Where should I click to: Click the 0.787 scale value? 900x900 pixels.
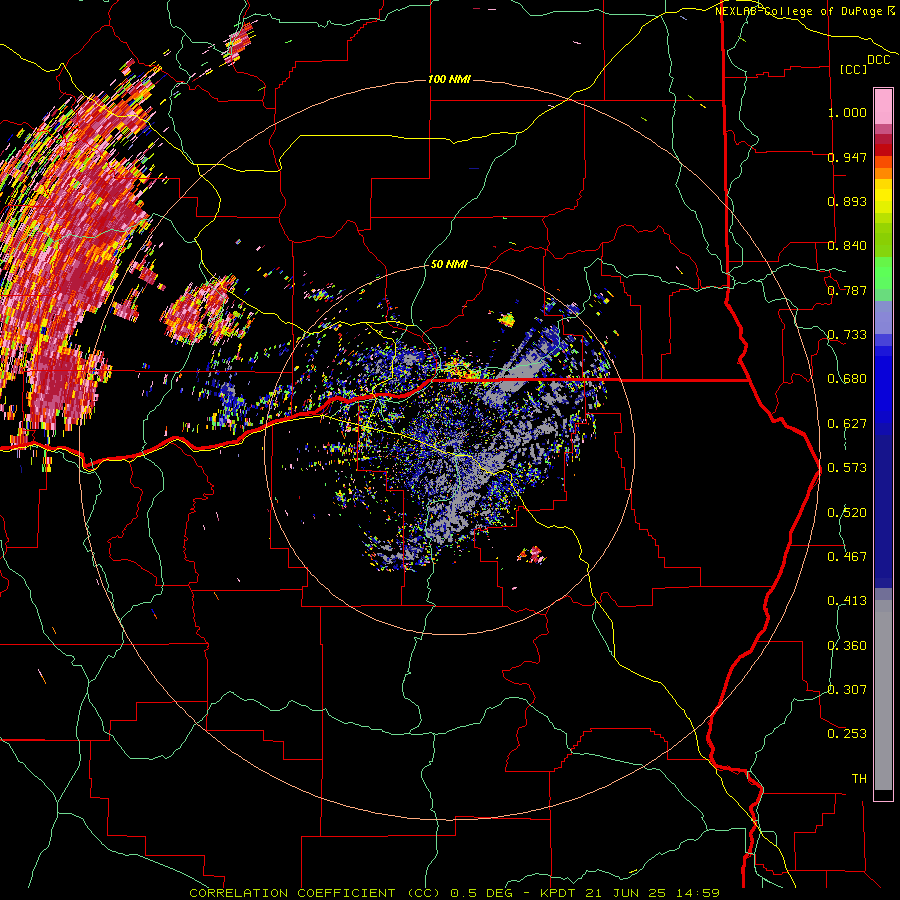[847, 290]
